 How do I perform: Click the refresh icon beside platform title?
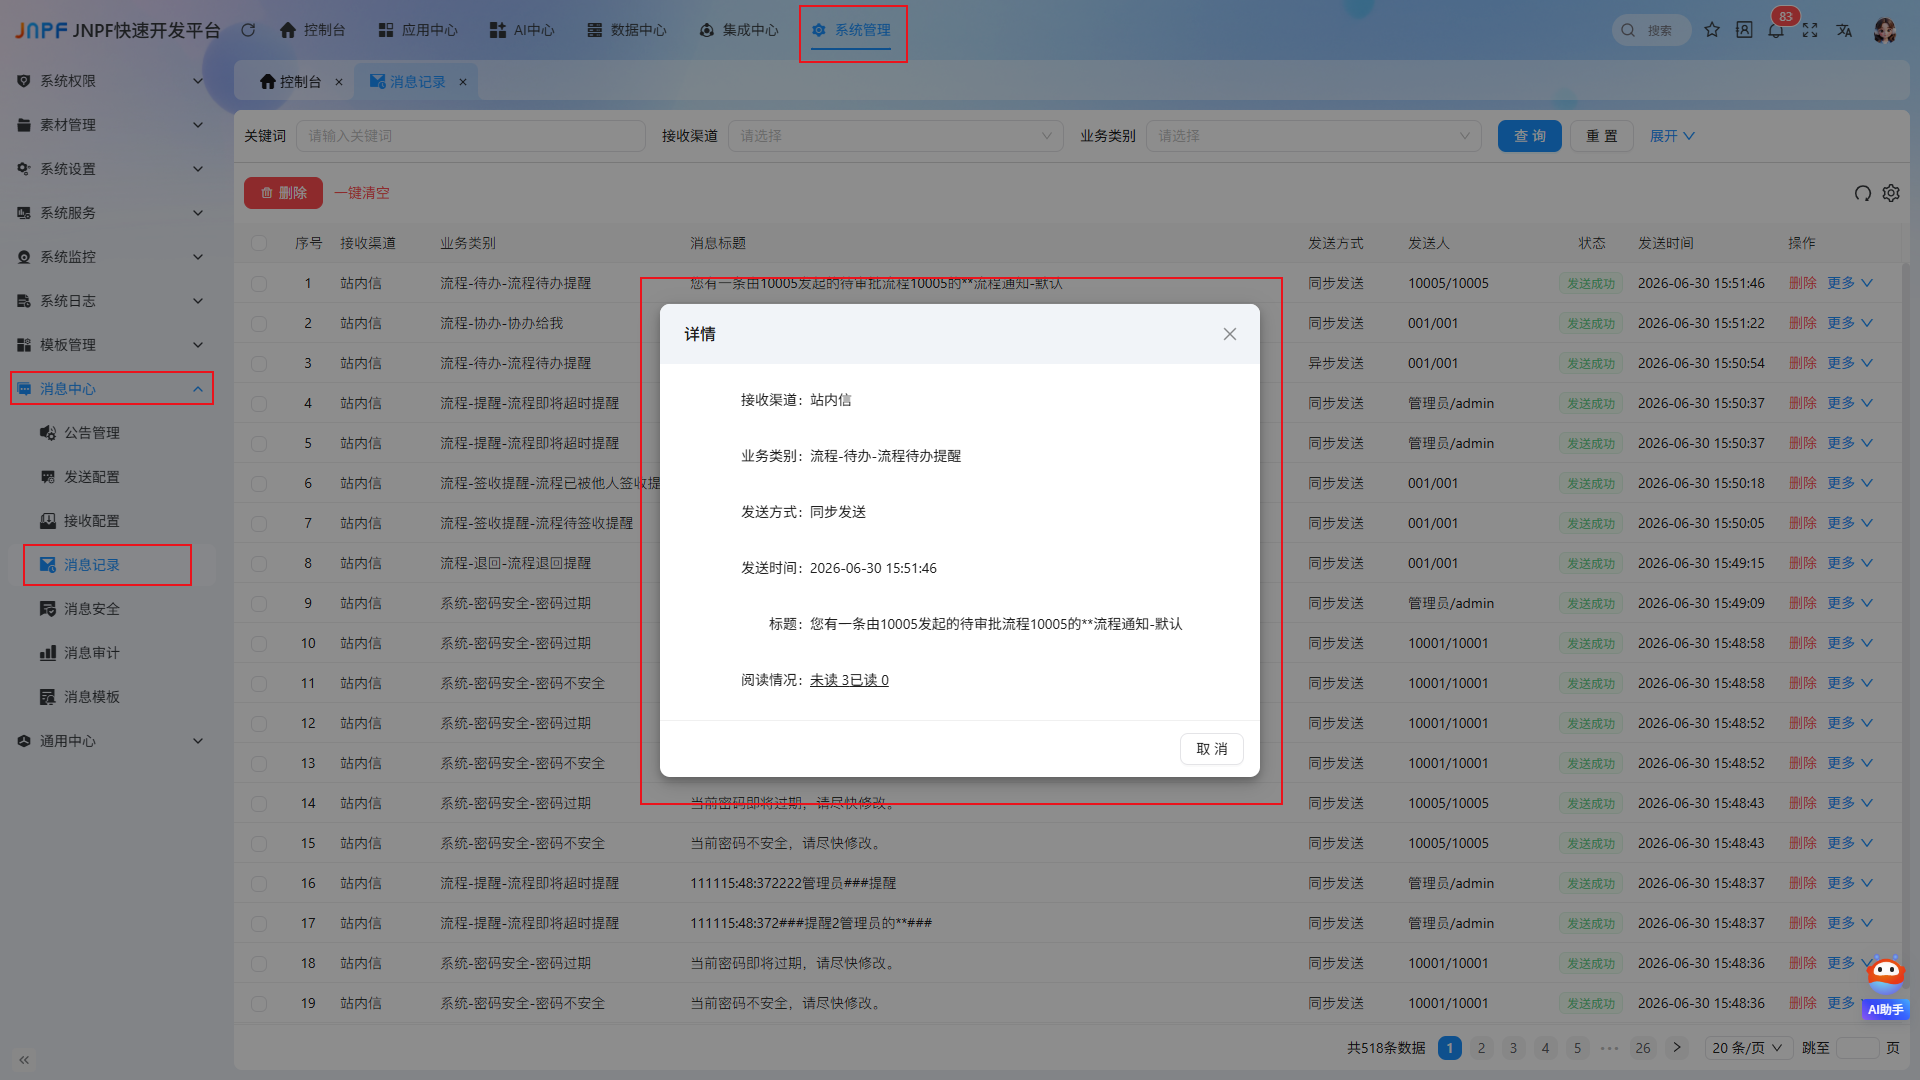[248, 30]
